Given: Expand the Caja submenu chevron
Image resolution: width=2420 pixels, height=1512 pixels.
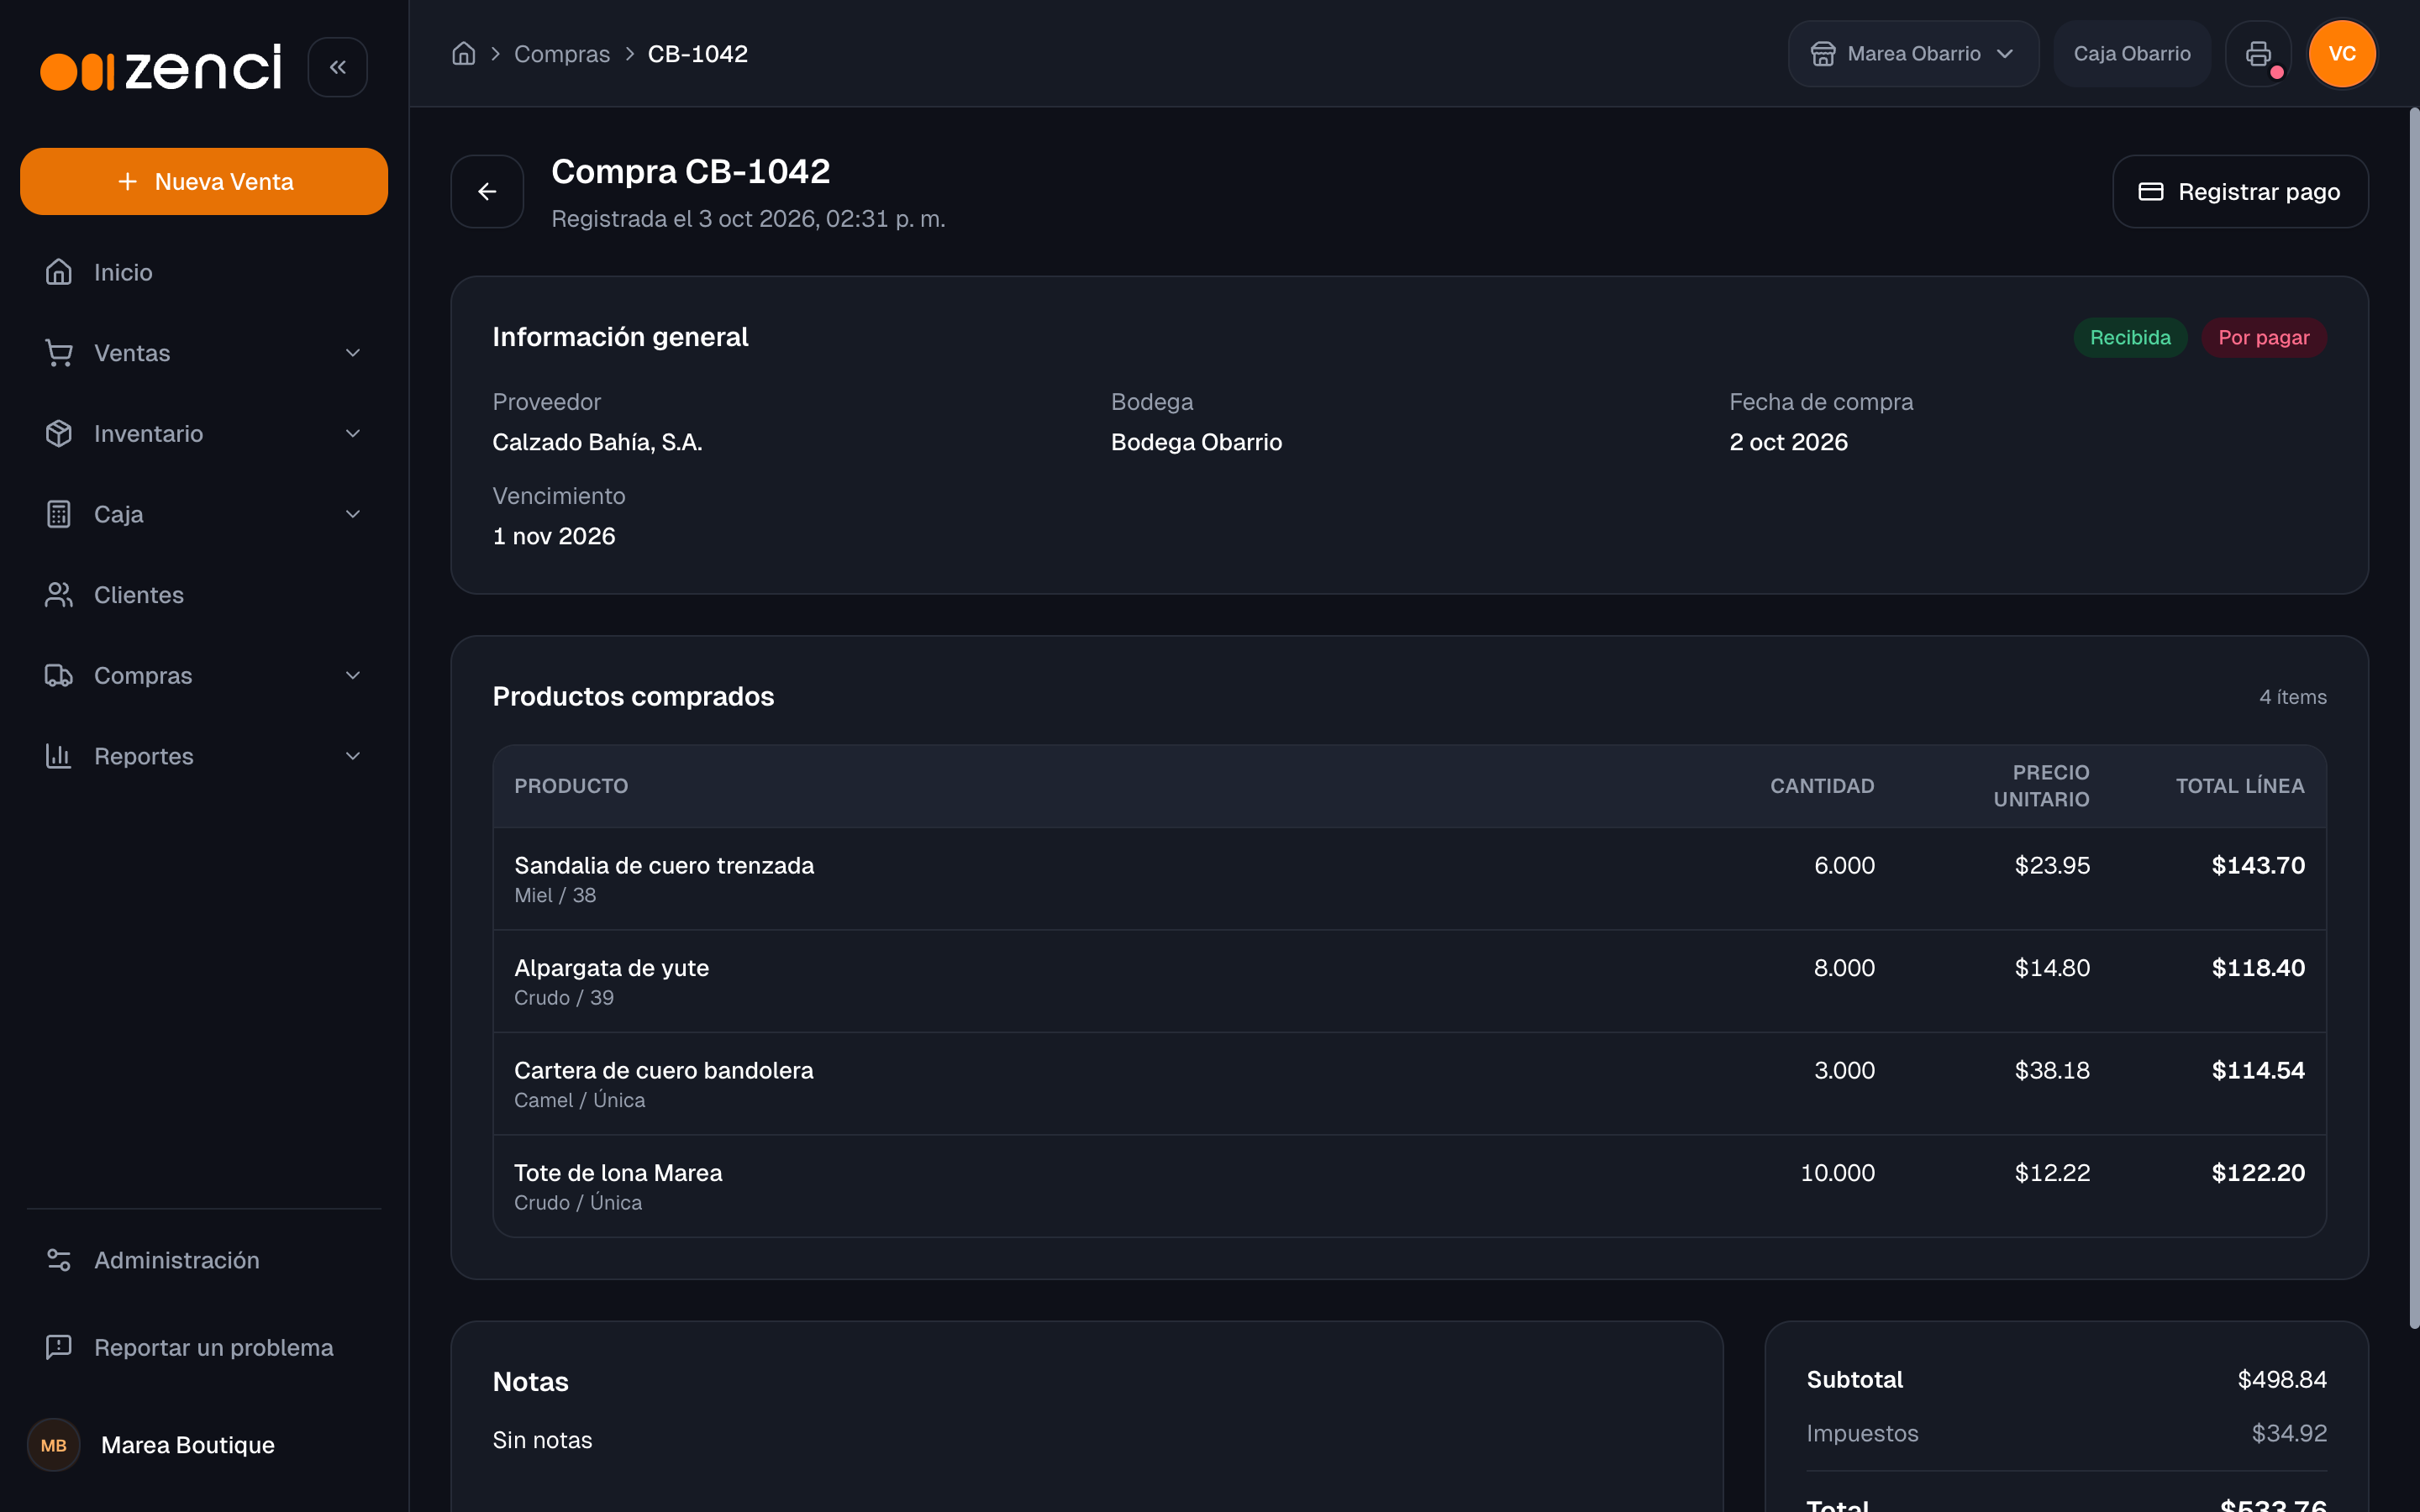Looking at the screenshot, I should tap(353, 514).
